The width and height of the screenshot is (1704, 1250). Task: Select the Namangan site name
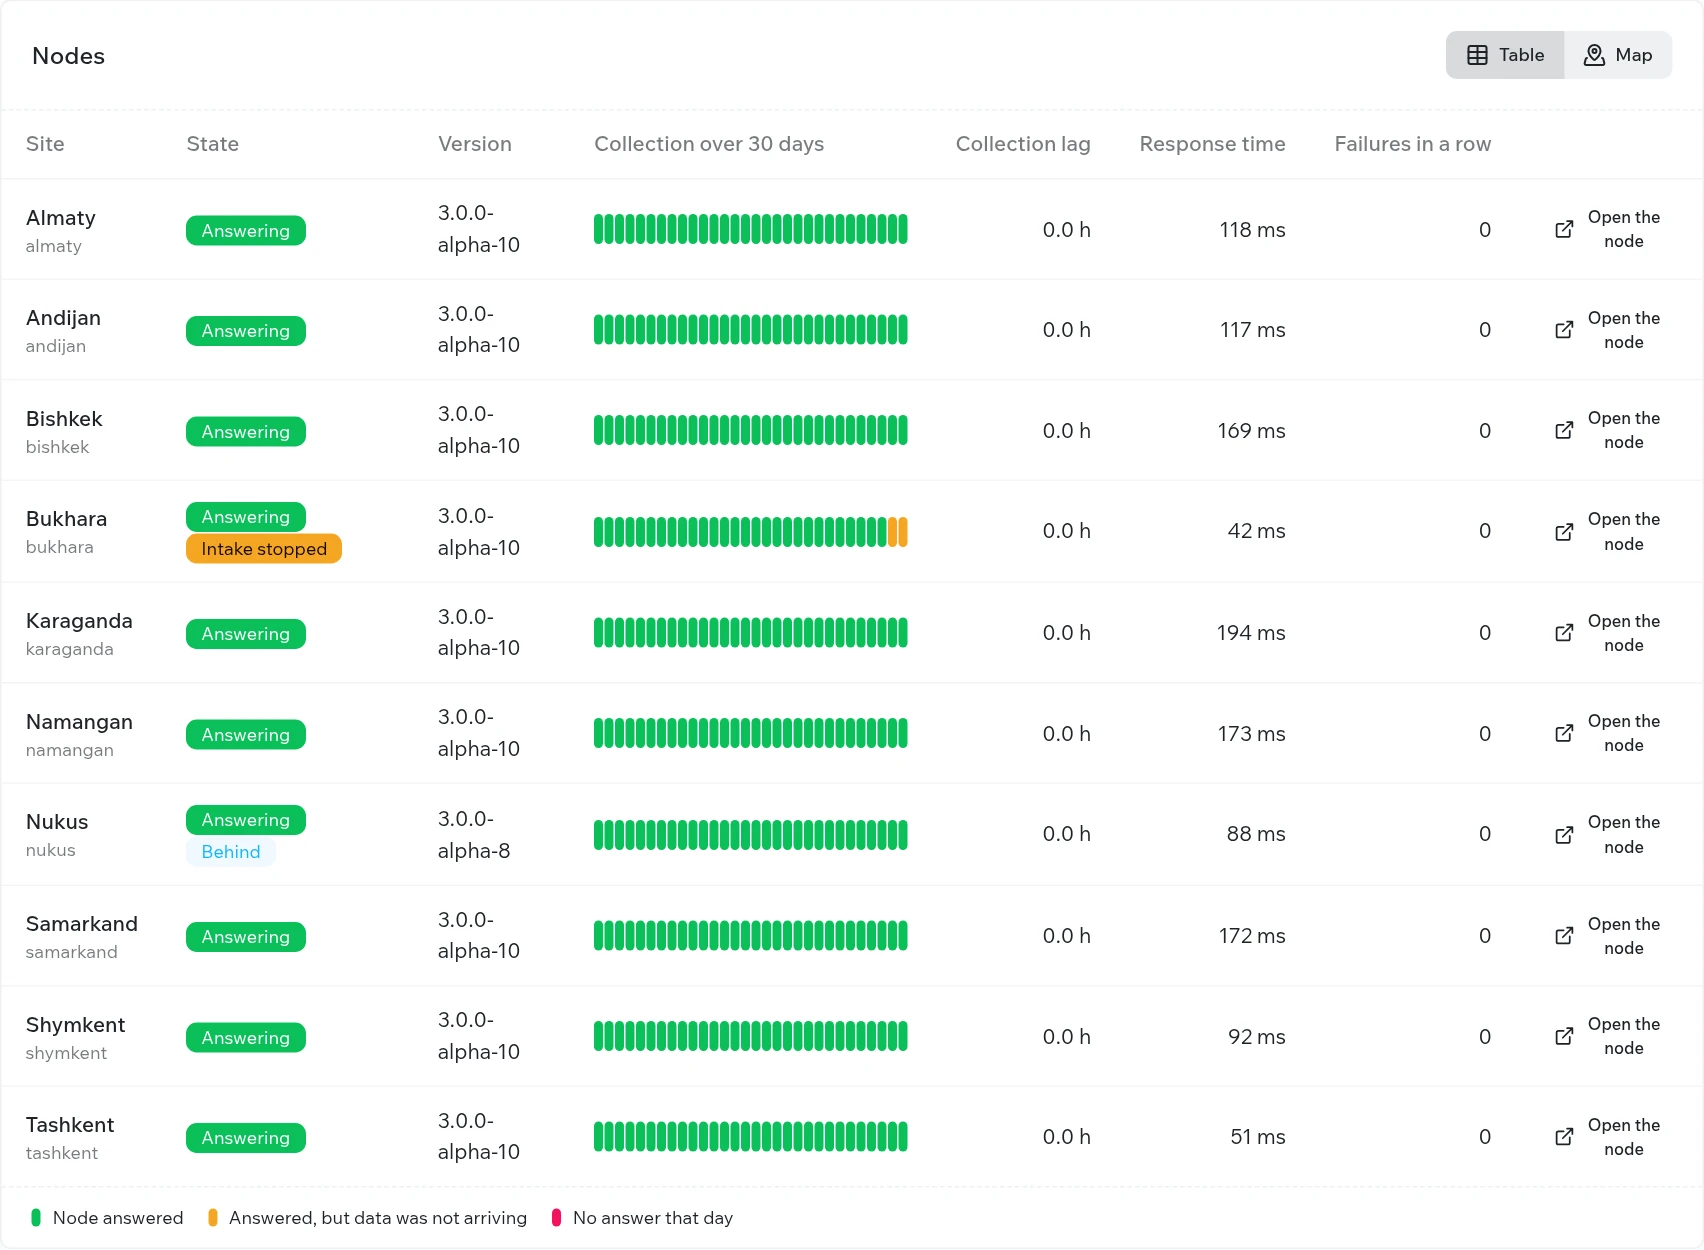pyautogui.click(x=79, y=722)
